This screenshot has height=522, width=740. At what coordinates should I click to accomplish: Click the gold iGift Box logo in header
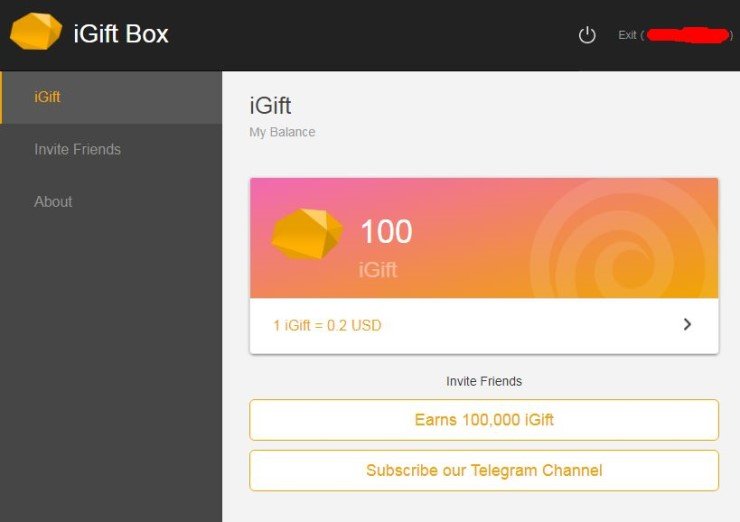pos(36,33)
